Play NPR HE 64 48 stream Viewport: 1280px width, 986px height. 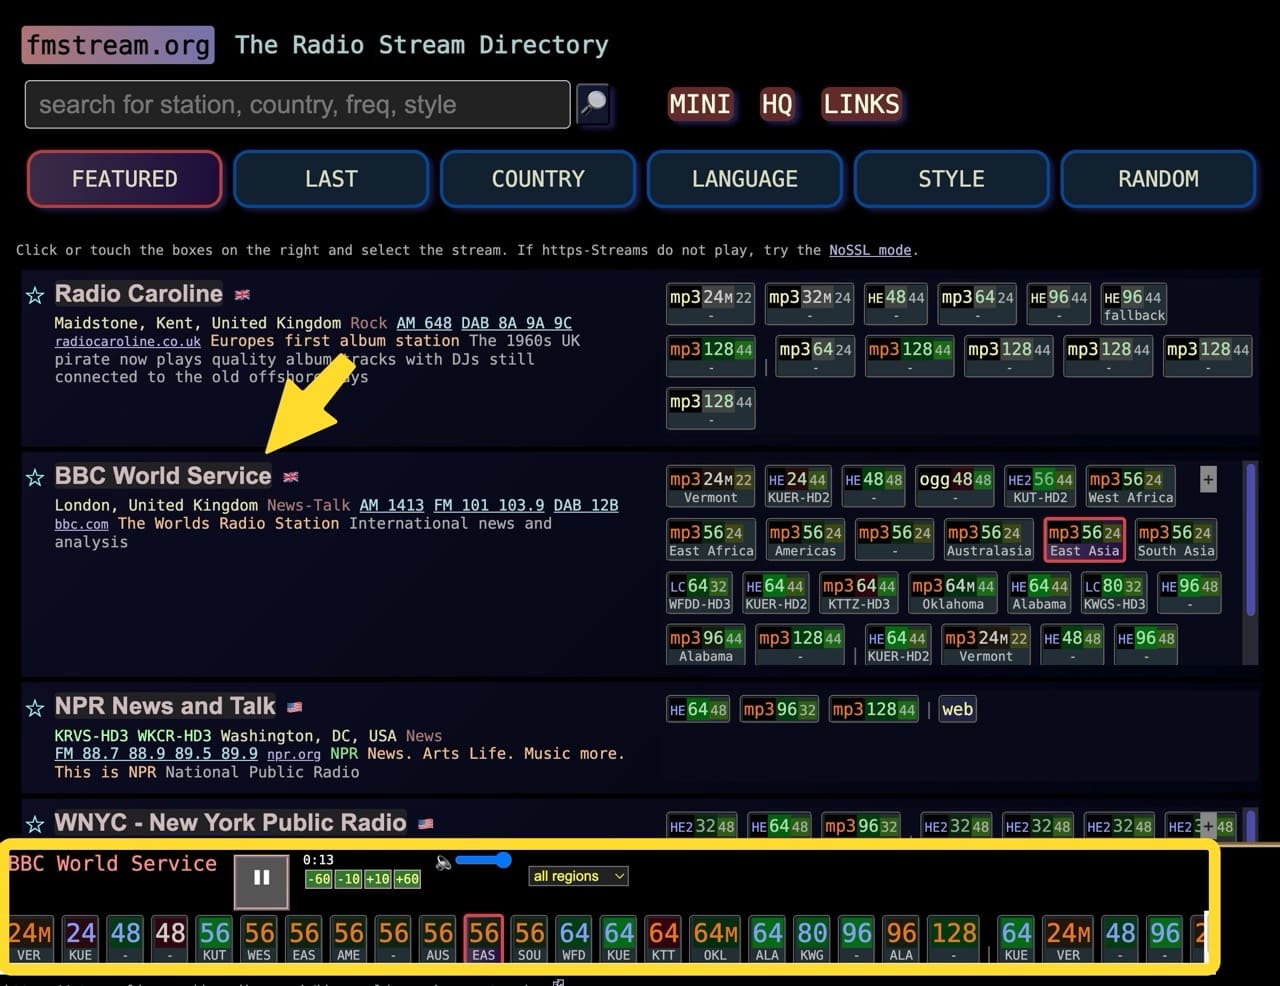[698, 710]
